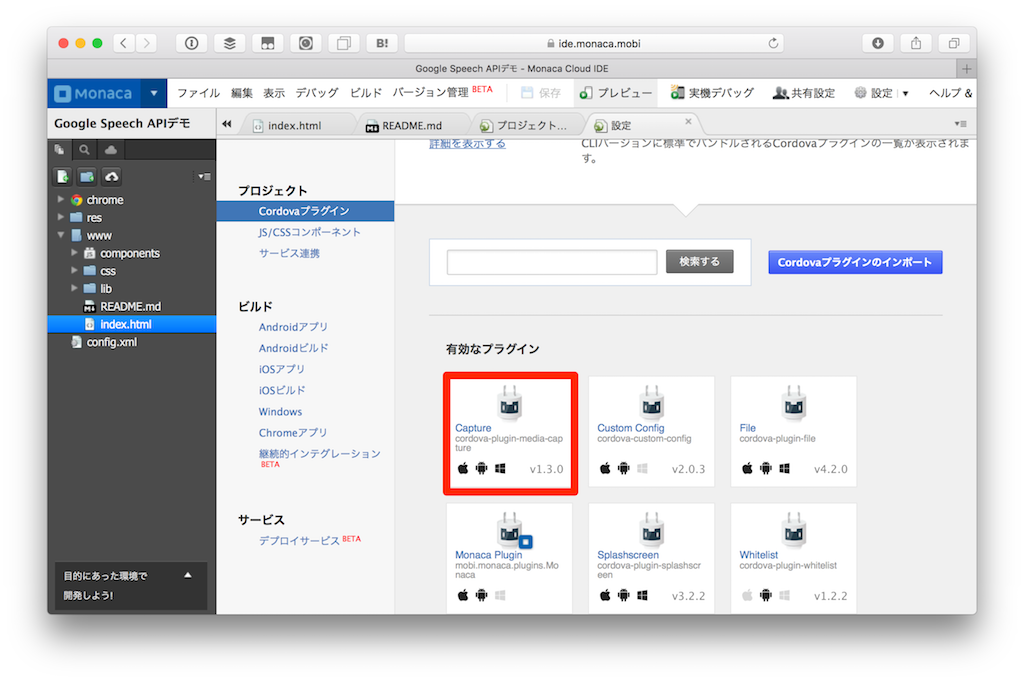Click the 検索する search button
This screenshot has width=1024, height=682.
click(x=699, y=261)
